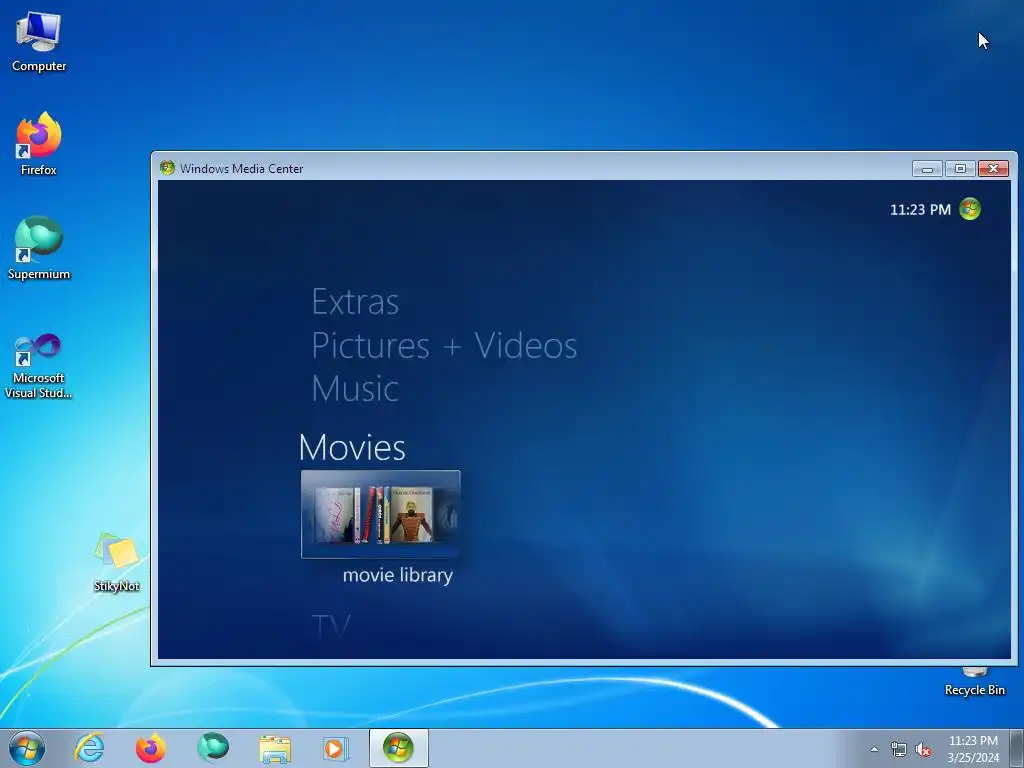1024x768 pixels.
Task: Close the Windows Media Center window
Action: [x=993, y=168]
